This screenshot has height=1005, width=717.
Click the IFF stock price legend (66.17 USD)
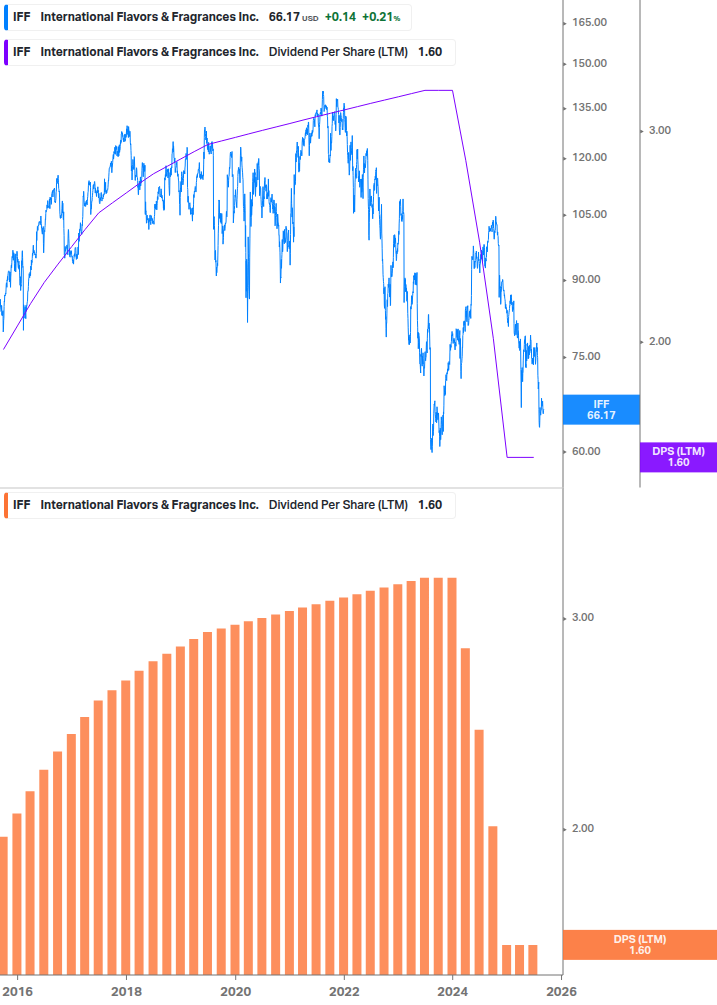pos(207,17)
